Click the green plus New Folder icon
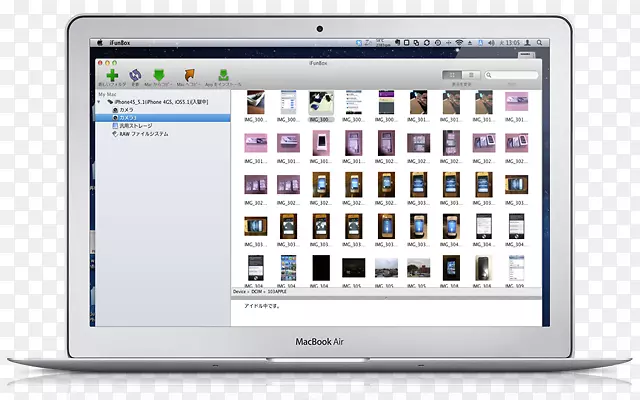 click(113, 75)
